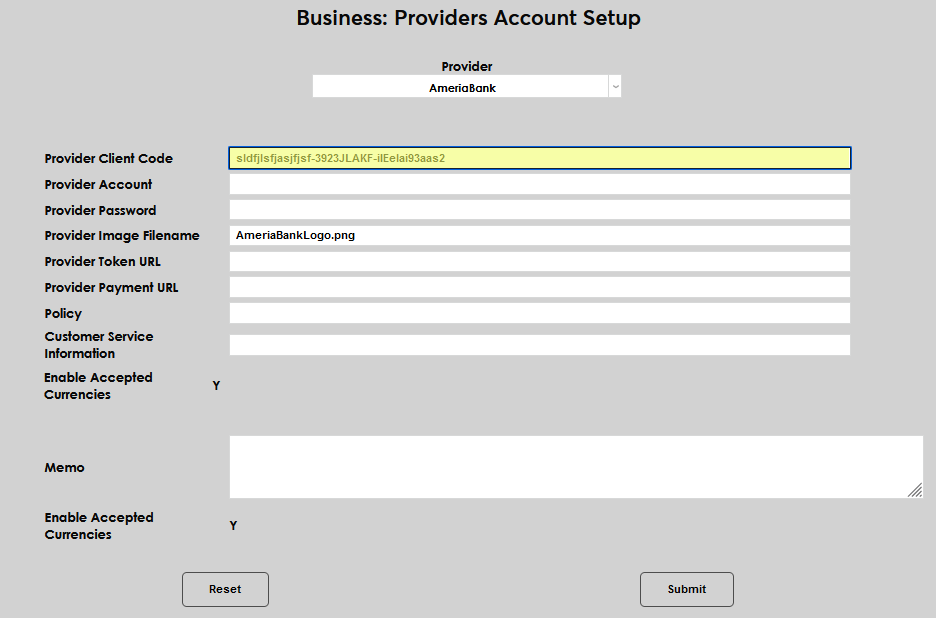Click the field containing AmeriaBankLogo.png

tap(539, 236)
